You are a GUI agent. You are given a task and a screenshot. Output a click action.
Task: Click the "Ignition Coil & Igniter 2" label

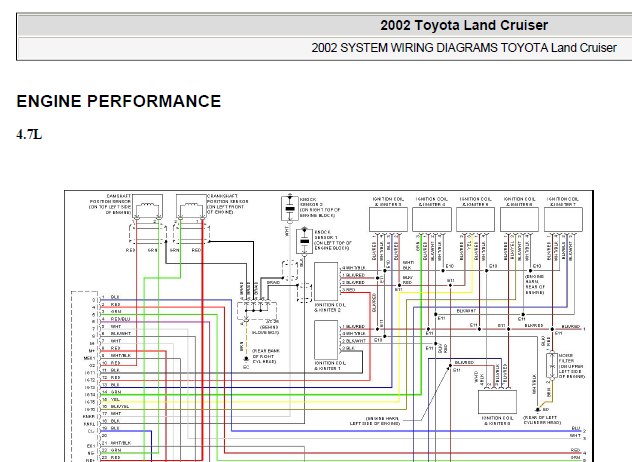(330, 307)
